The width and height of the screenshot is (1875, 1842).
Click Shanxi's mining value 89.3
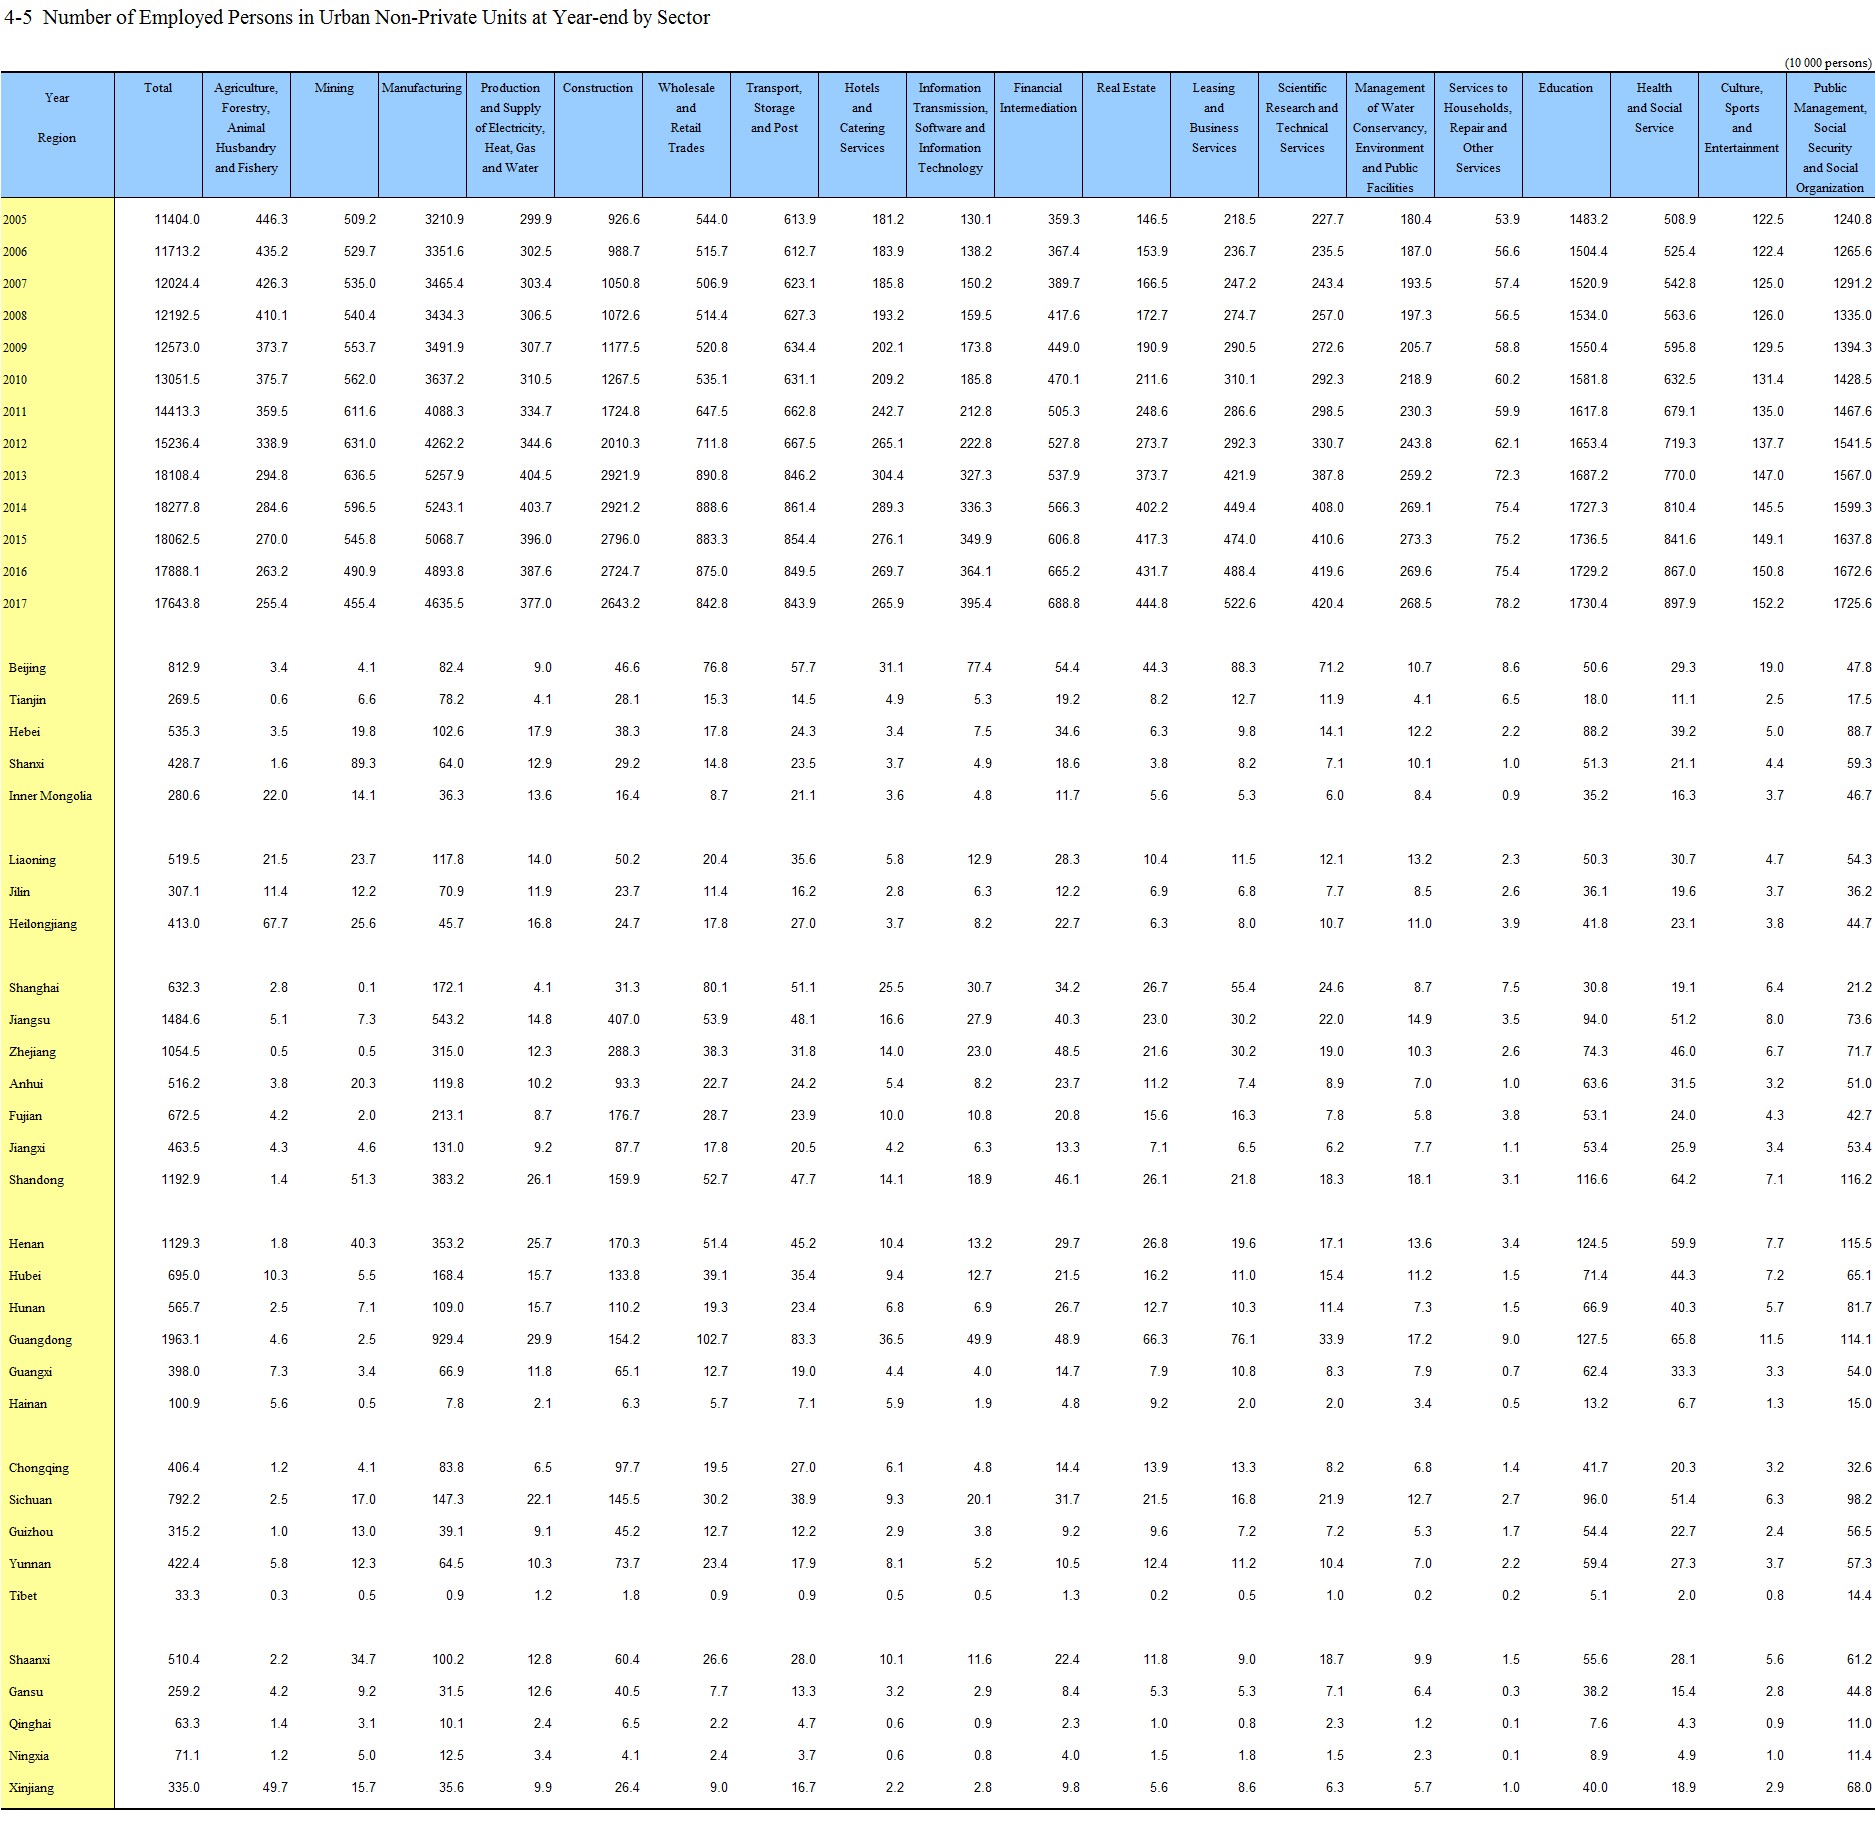point(363,764)
